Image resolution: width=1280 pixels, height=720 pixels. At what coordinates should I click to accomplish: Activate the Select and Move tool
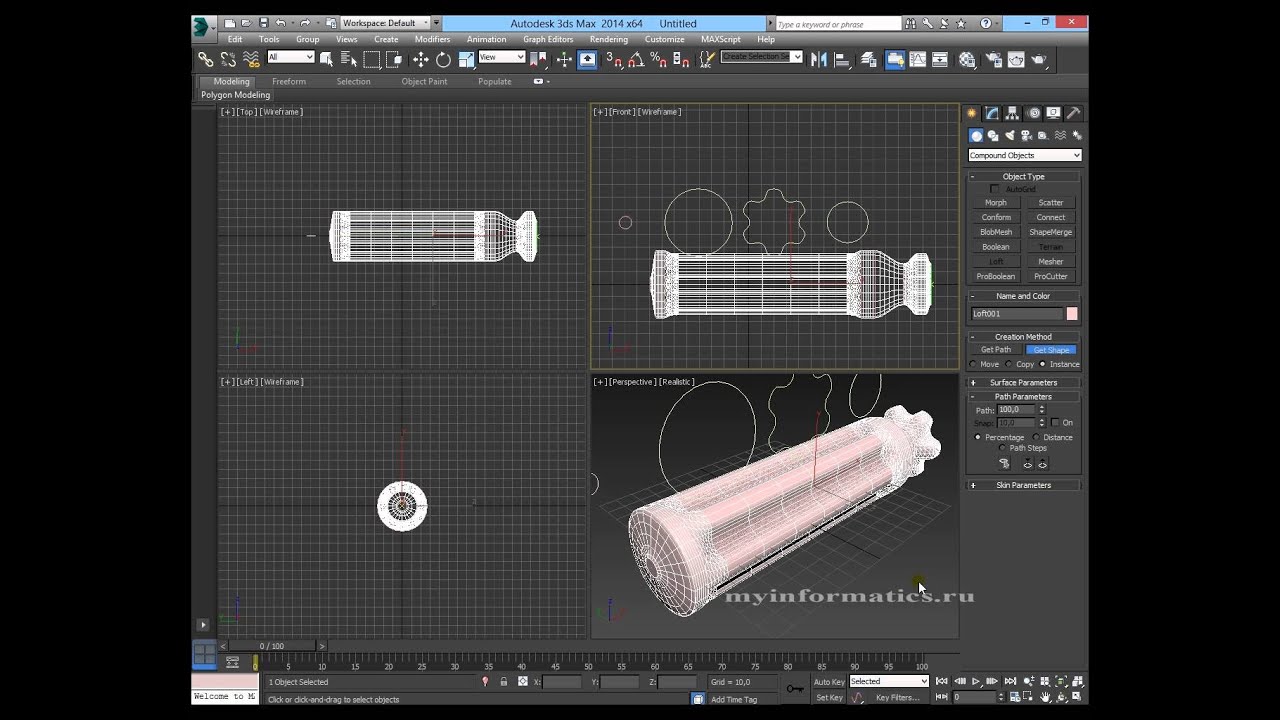(420, 59)
